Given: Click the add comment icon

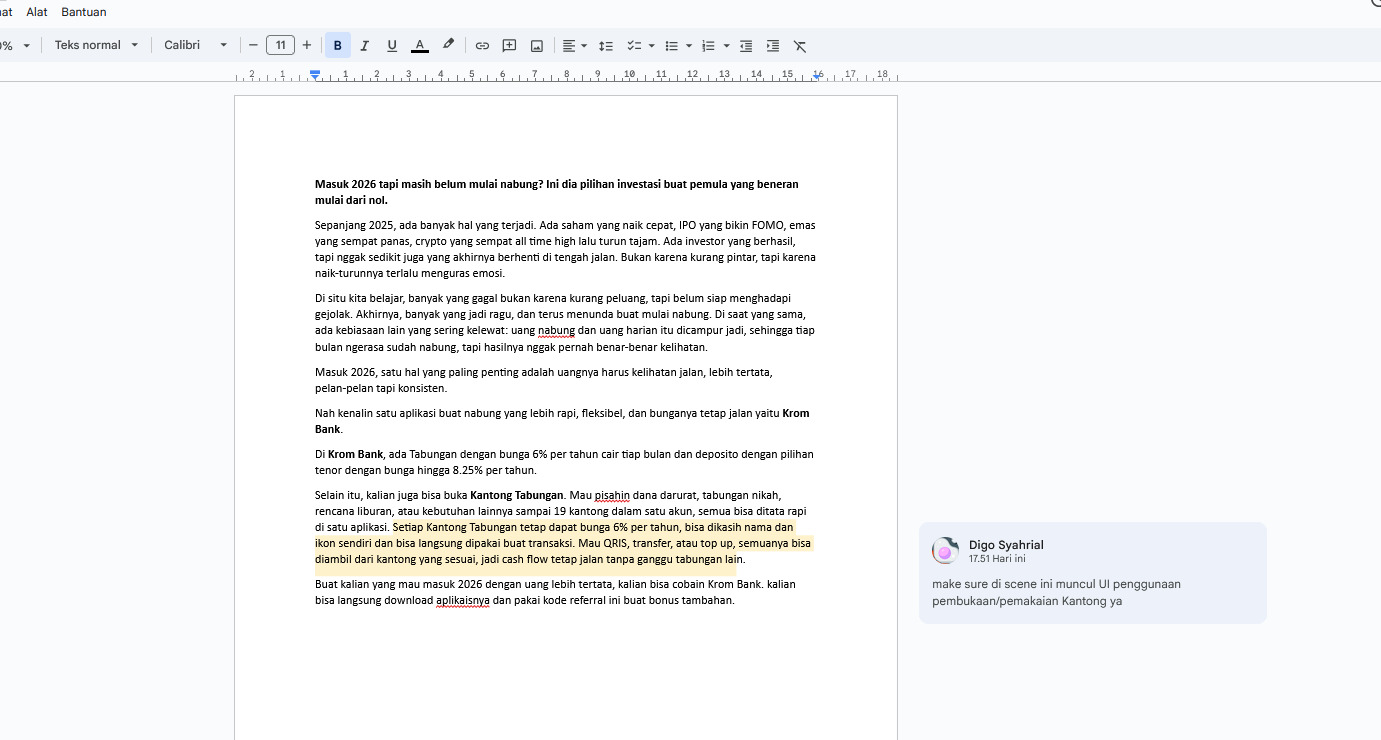Looking at the screenshot, I should point(509,45).
